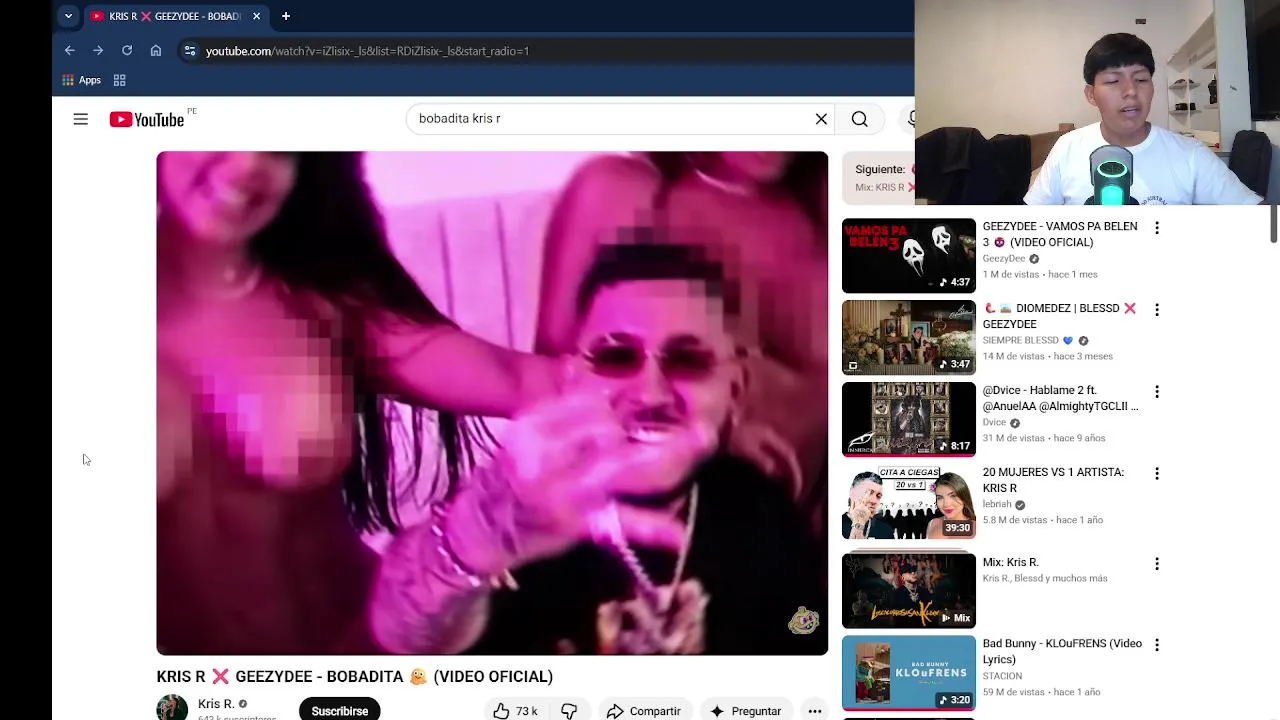Click the page vertical scrollbar thumb
This screenshot has height=720, width=1280.
point(1274,223)
